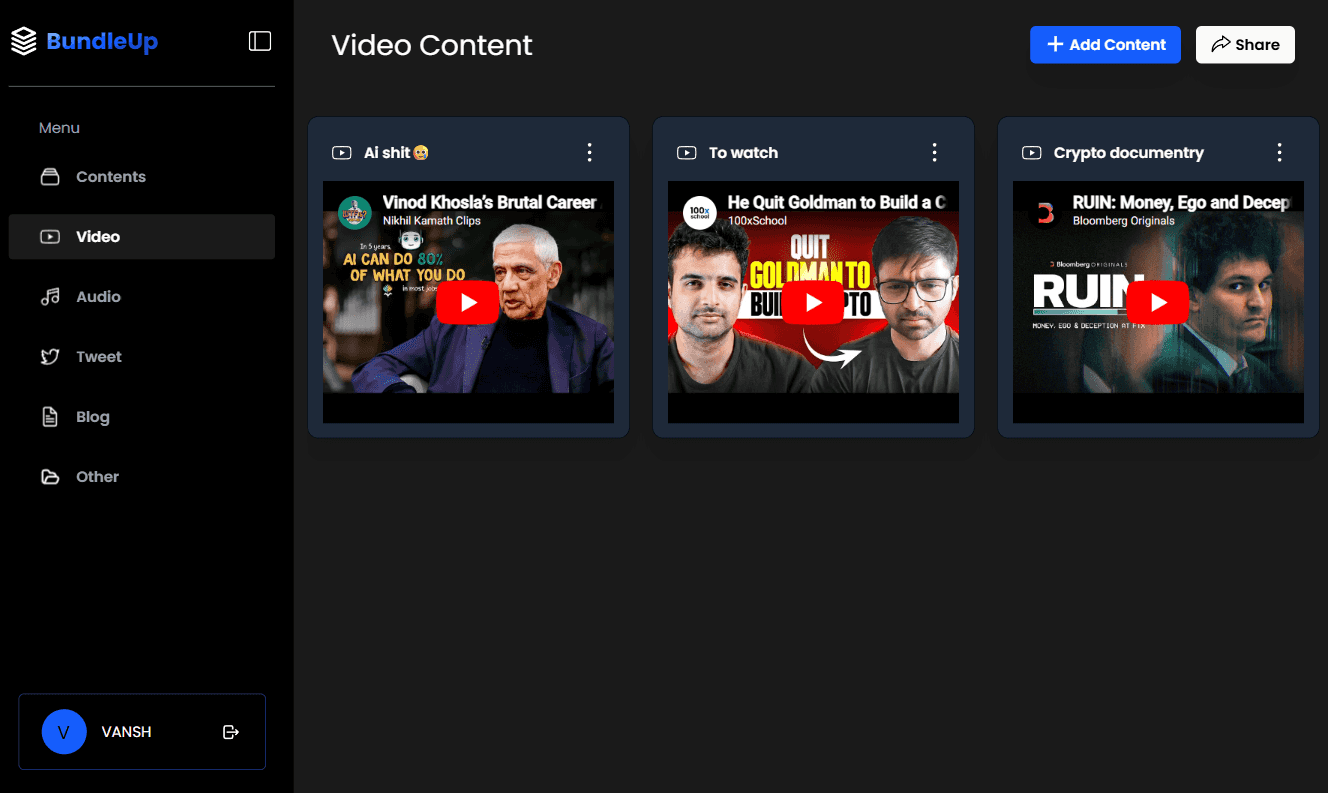Open the Vinod Khosla's Brutal Career title link
The width and height of the screenshot is (1328, 793).
coord(490,203)
